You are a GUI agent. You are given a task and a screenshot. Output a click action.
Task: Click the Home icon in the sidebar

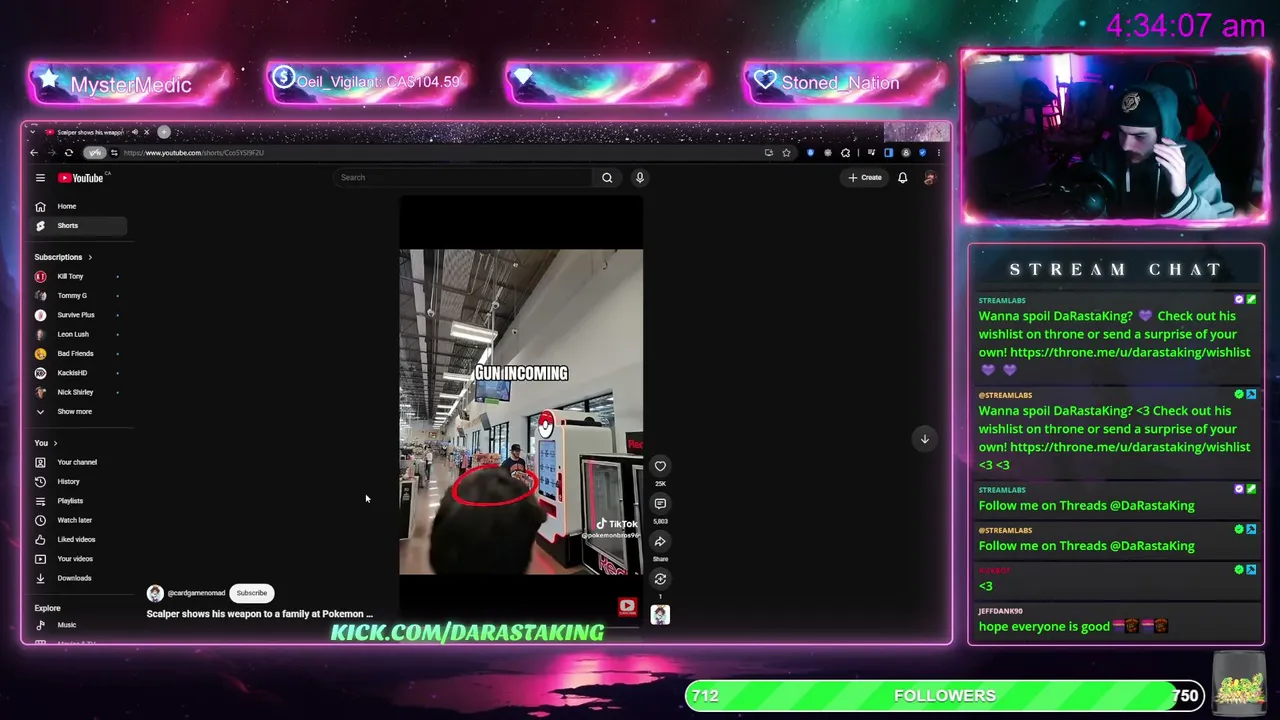coord(40,206)
